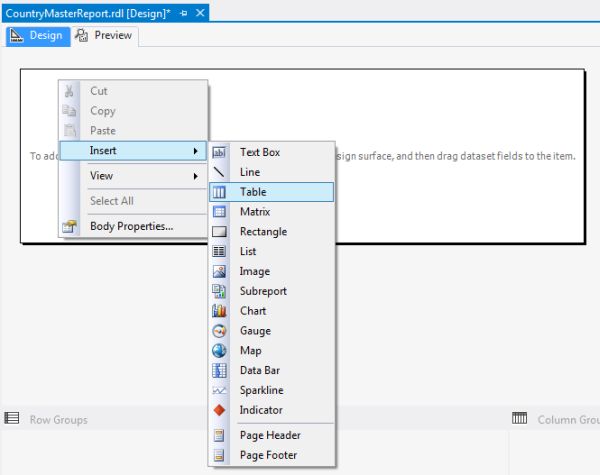Viewport: 600px width, 475px height.
Task: Insert a Line item
Action: 272,172
